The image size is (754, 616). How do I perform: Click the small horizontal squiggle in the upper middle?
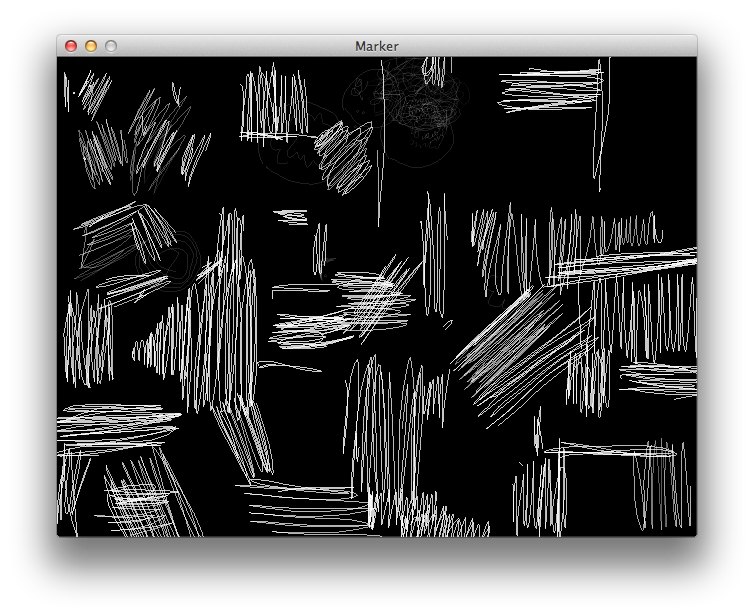(292, 215)
